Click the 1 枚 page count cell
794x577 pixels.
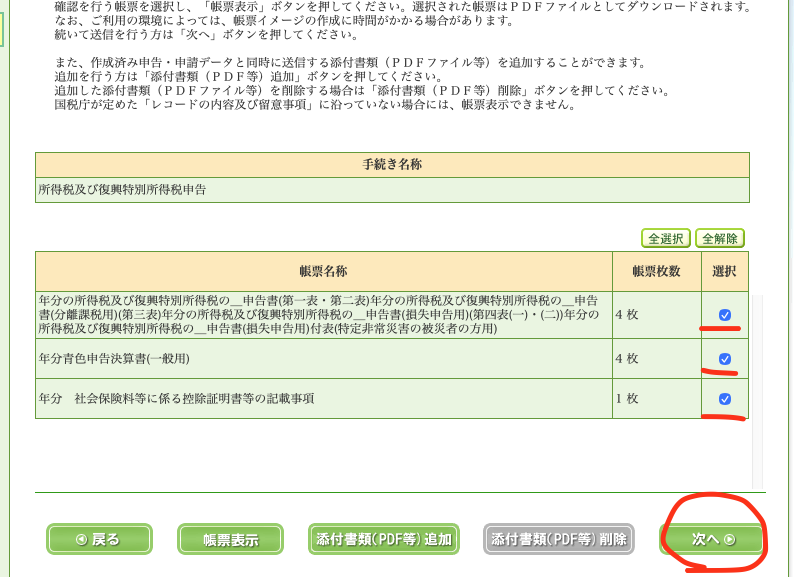click(627, 399)
